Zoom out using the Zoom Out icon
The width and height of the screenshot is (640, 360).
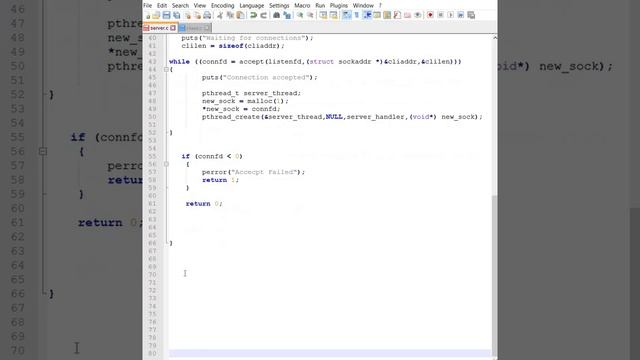coord(310,15)
